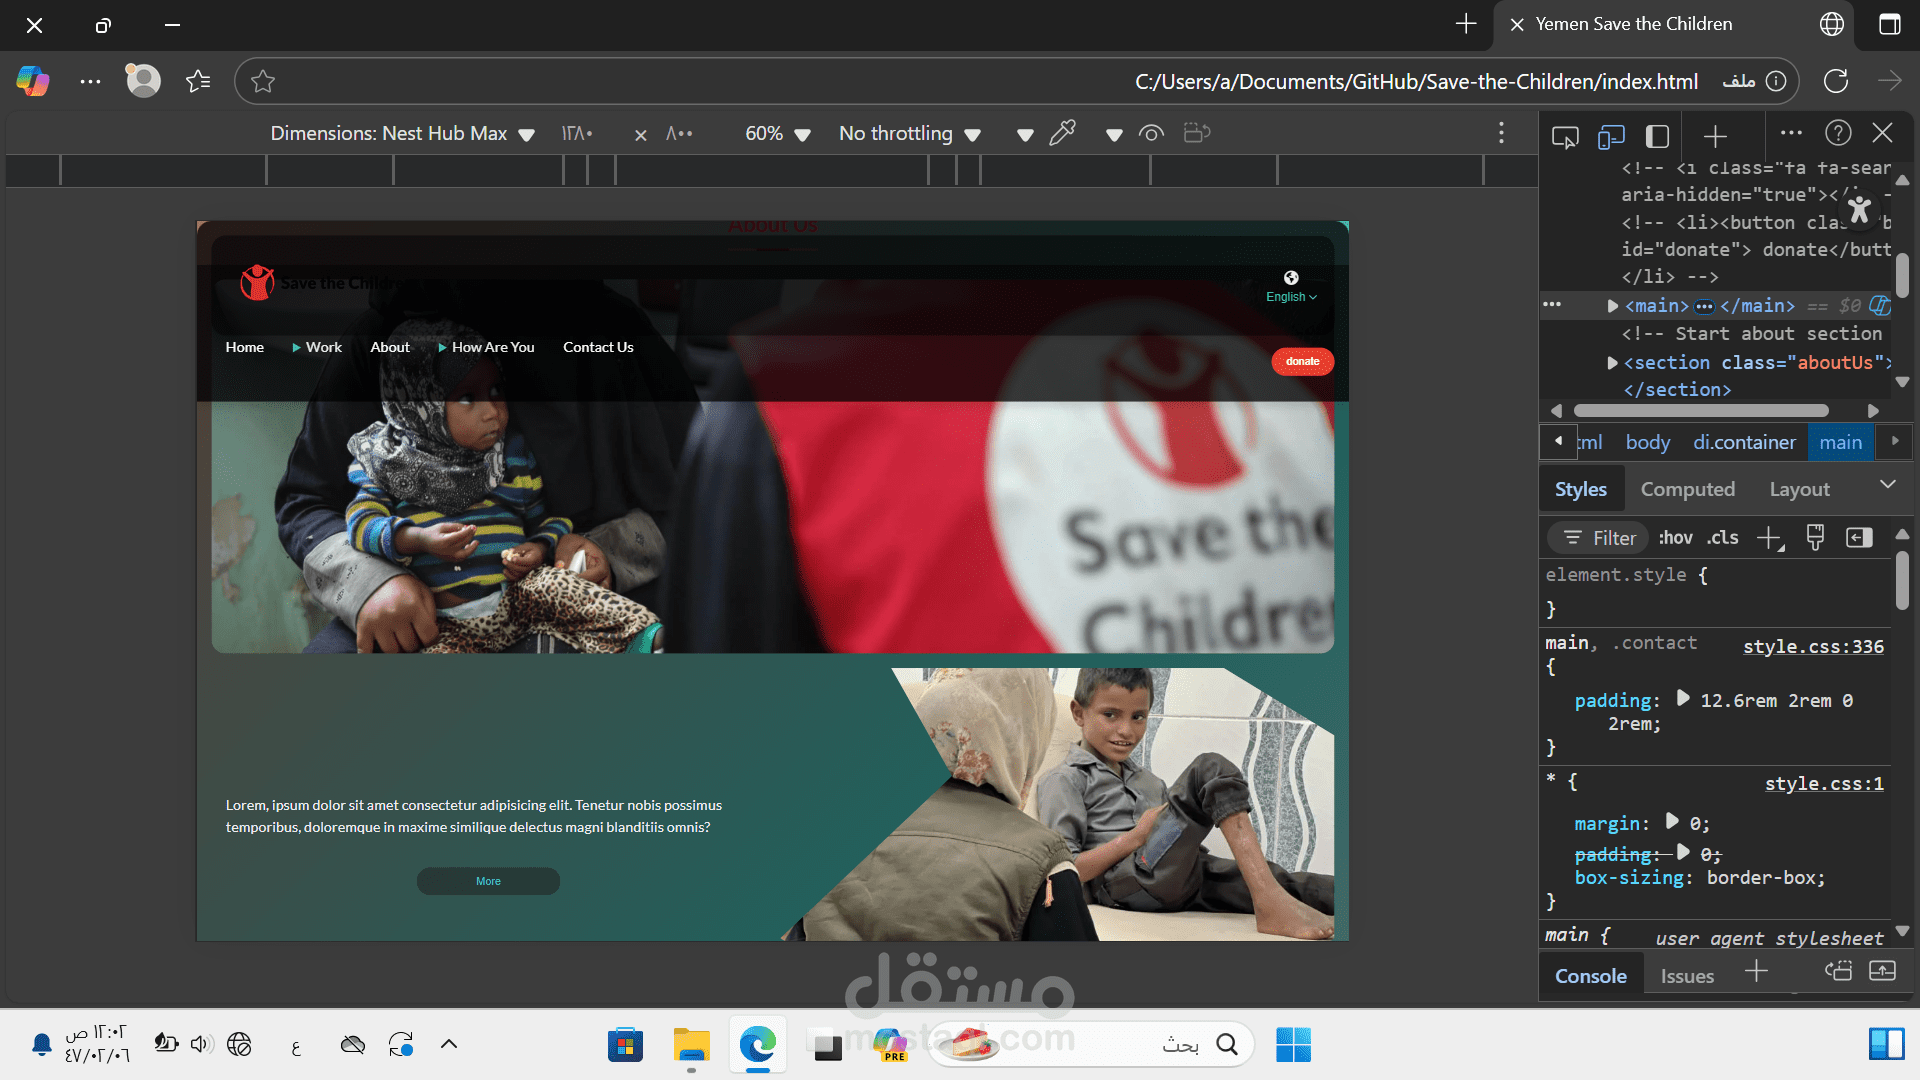Open the paintbrush rendering icon in the Styles toolbar
Viewport: 1920px width, 1080px height.
click(1815, 537)
